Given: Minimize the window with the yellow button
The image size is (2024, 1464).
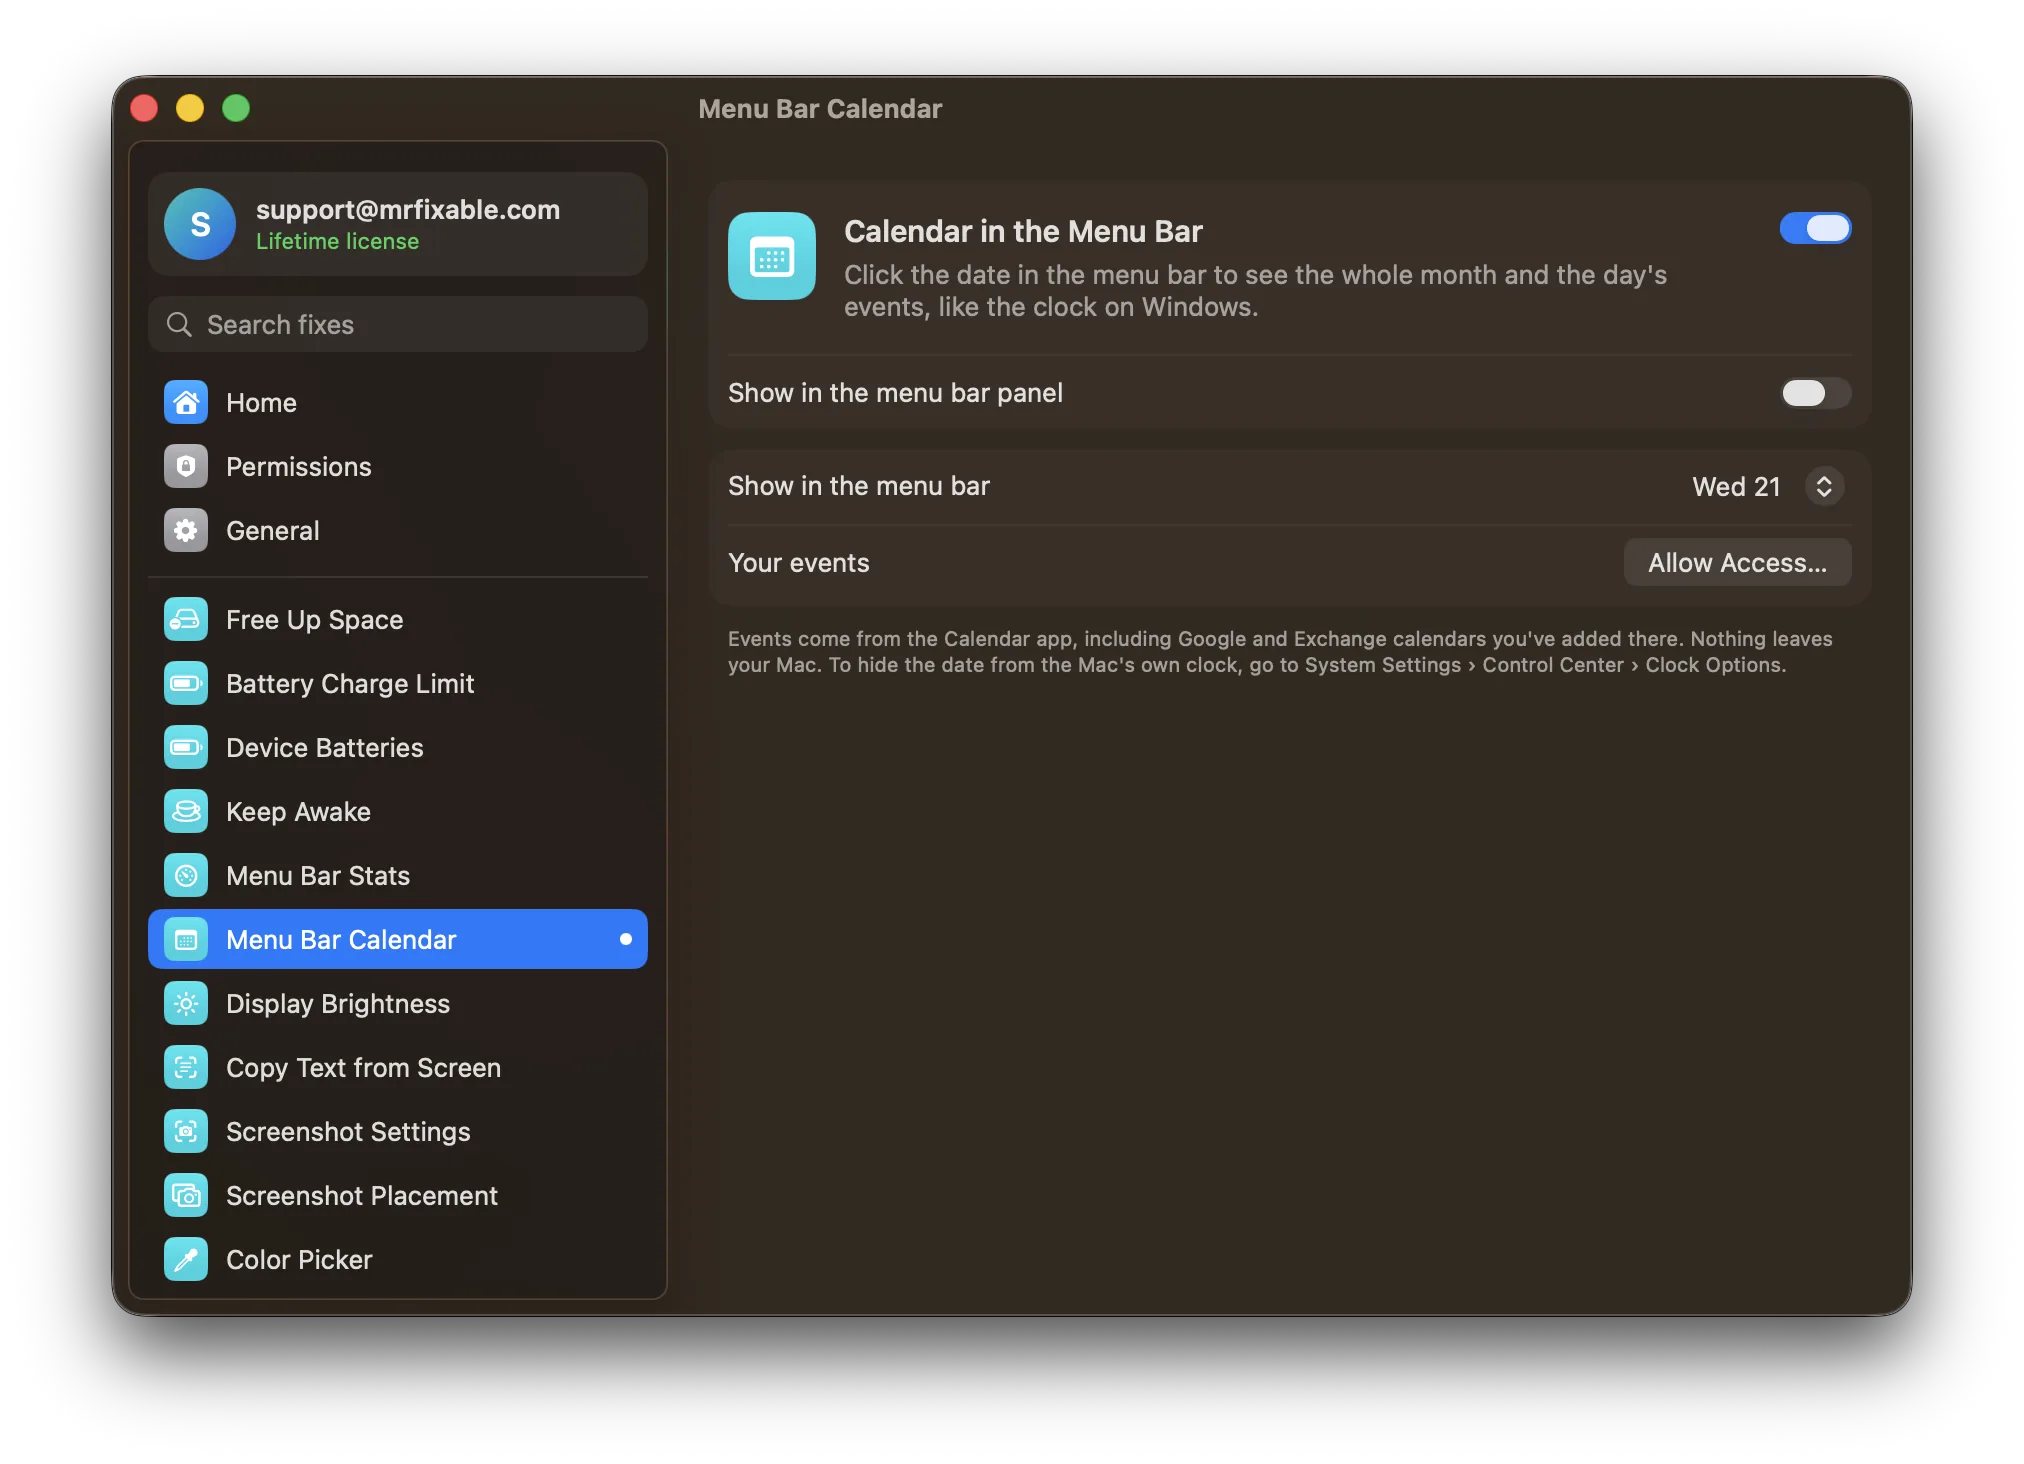Looking at the screenshot, I should [x=190, y=108].
